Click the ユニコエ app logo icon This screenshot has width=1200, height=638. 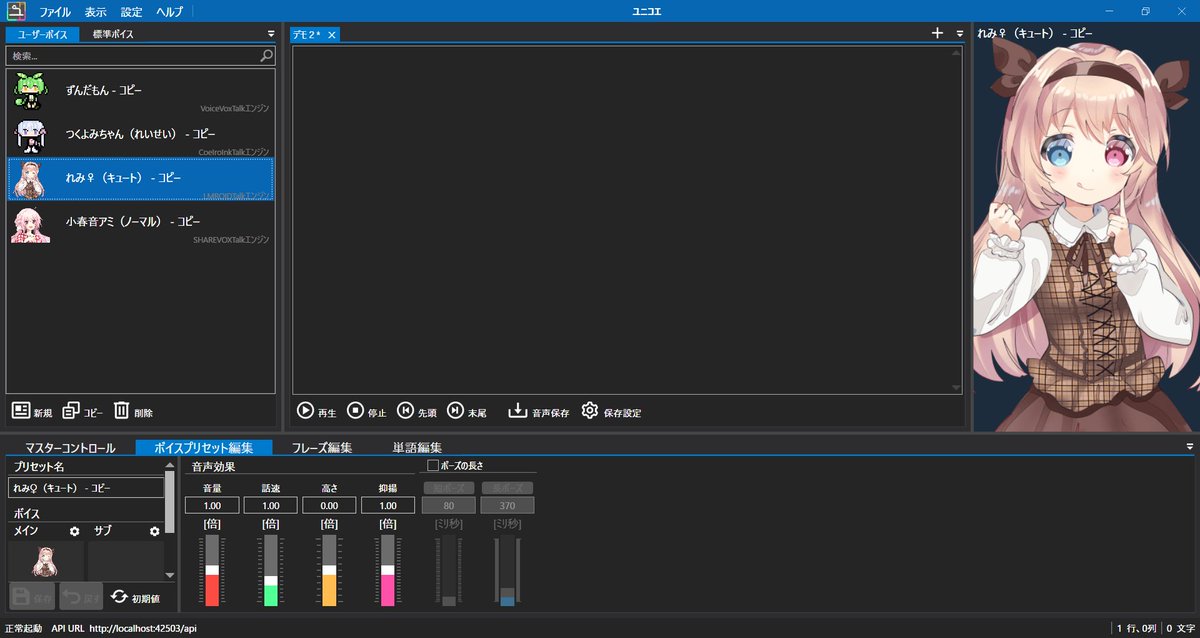click(x=14, y=12)
